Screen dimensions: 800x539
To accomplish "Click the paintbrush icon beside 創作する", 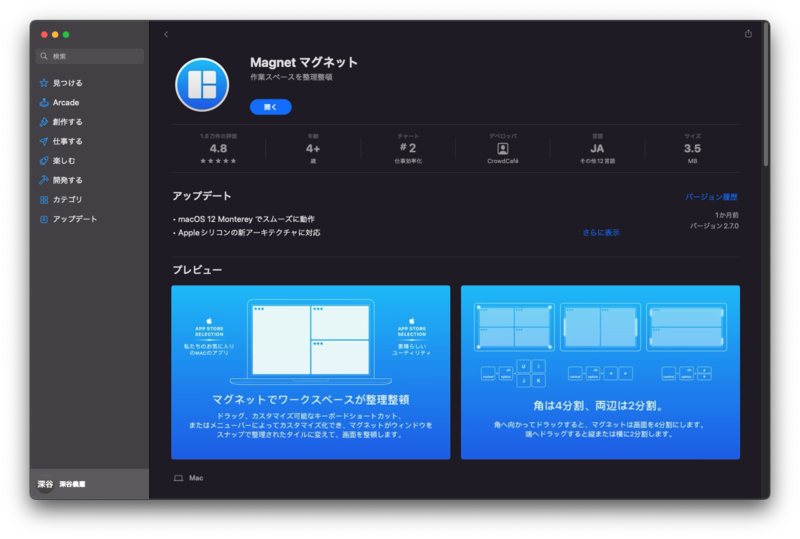I will coord(44,121).
